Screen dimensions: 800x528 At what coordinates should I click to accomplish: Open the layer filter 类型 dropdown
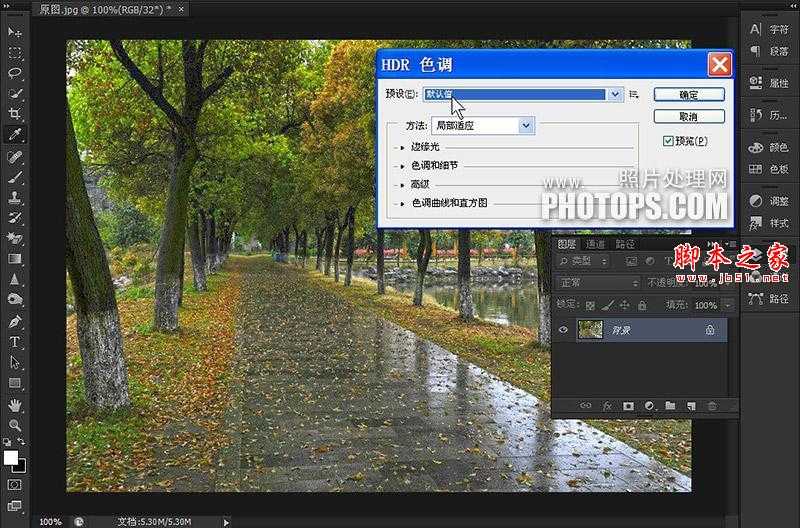(x=583, y=261)
